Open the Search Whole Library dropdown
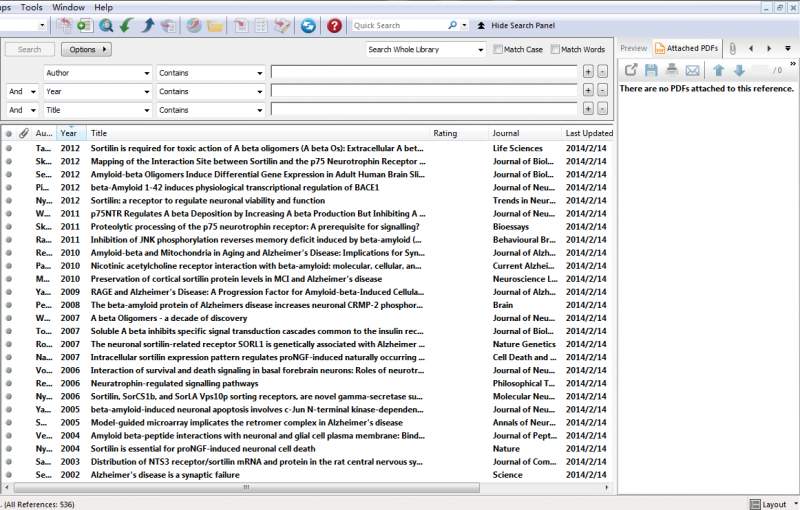The image size is (800, 510). [481, 49]
